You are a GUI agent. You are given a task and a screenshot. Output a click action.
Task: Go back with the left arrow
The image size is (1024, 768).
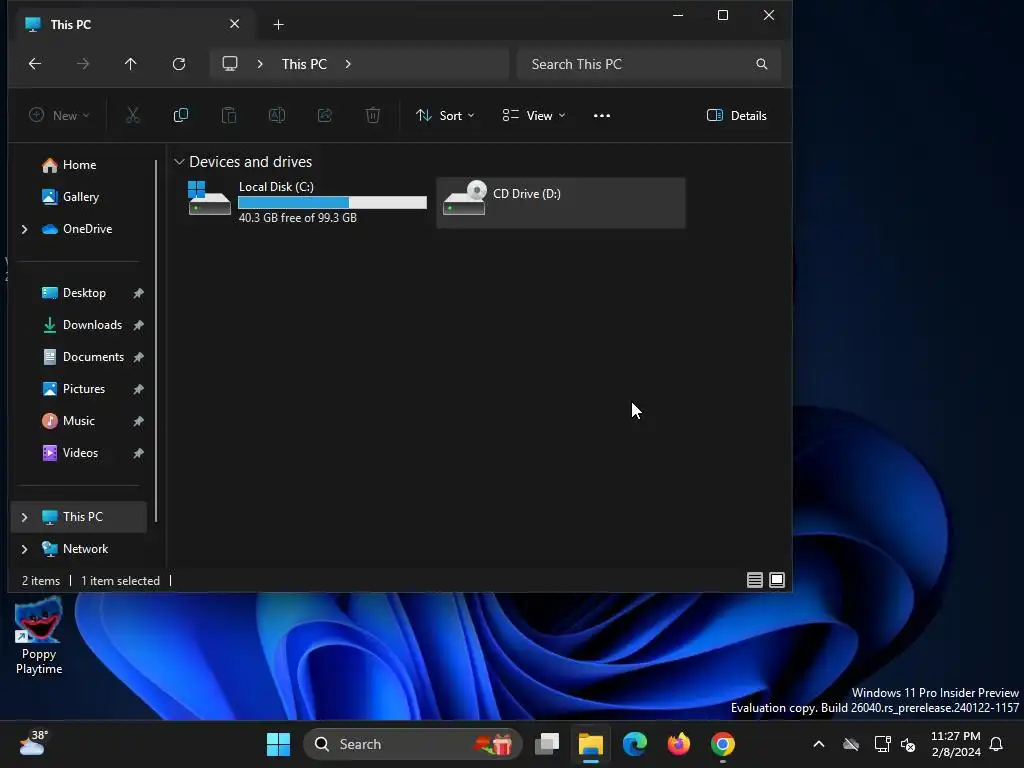(35, 63)
